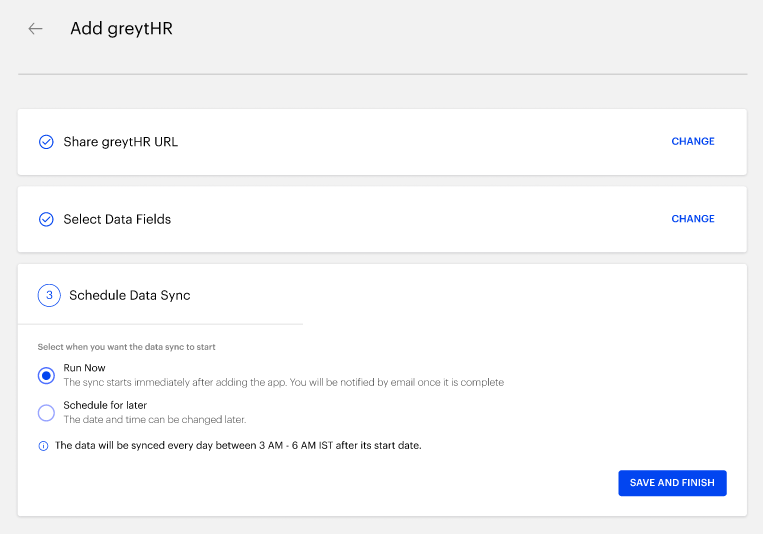Screen dimensions: 763x534
Task: Go back using the left arrow
Action: point(35,29)
